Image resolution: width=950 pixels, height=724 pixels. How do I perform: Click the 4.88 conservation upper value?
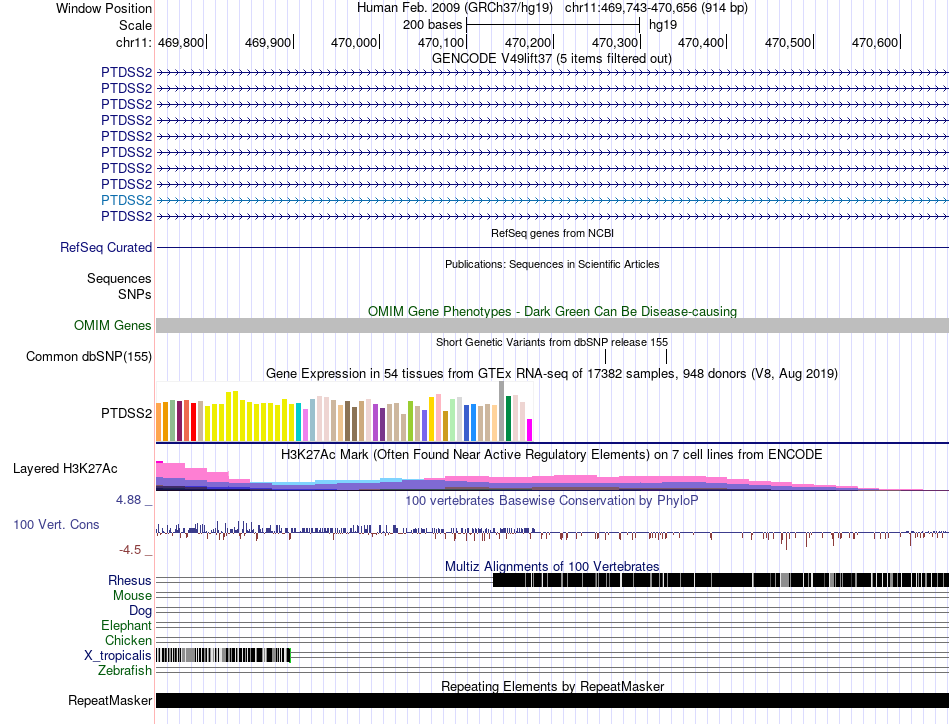128,500
